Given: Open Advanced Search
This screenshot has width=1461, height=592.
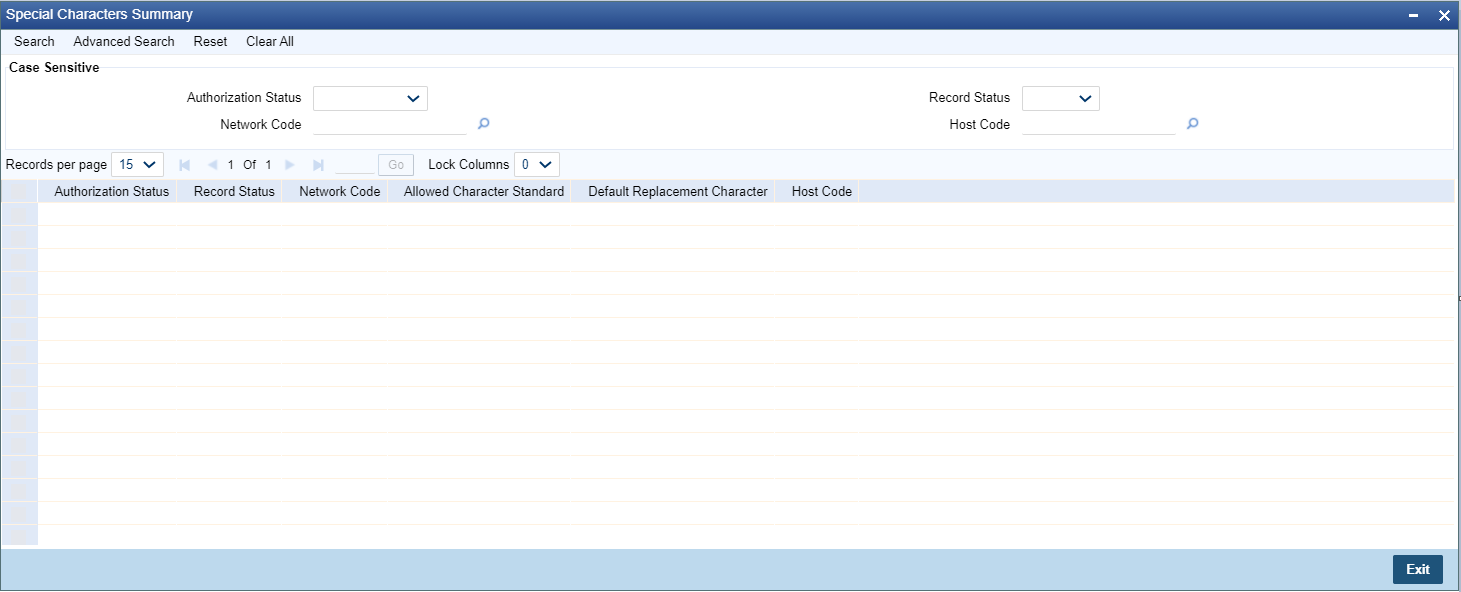Looking at the screenshot, I should click(124, 42).
